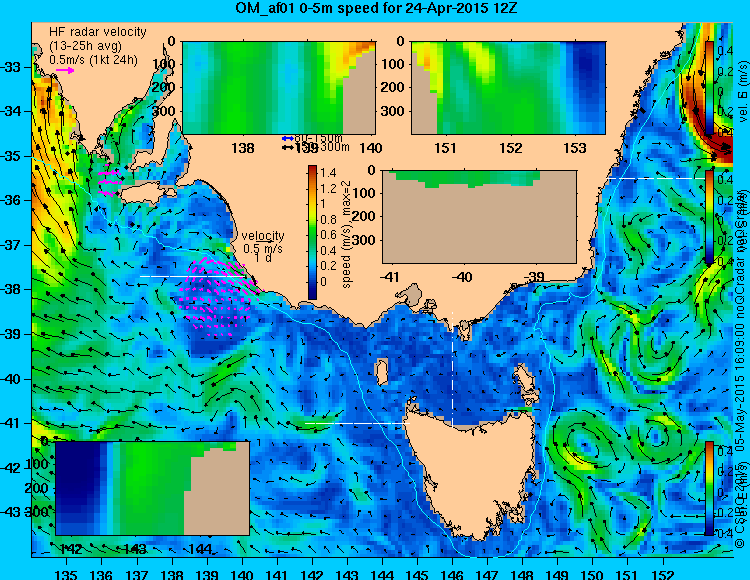Click the bottom-right velocity color bar
The height and width of the screenshot is (580, 750).
[x=709, y=488]
